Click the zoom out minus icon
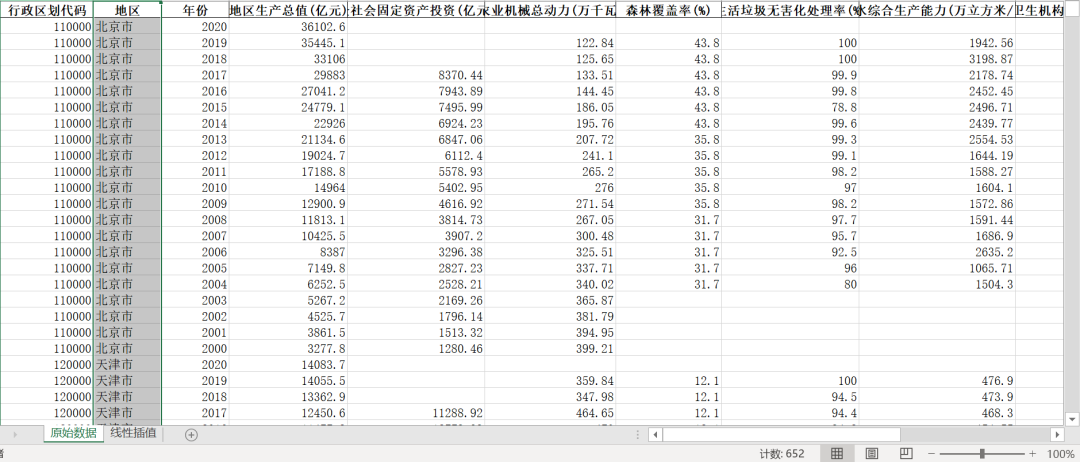Viewport: 1080px width, 462px height. pyautogui.click(x=932, y=454)
